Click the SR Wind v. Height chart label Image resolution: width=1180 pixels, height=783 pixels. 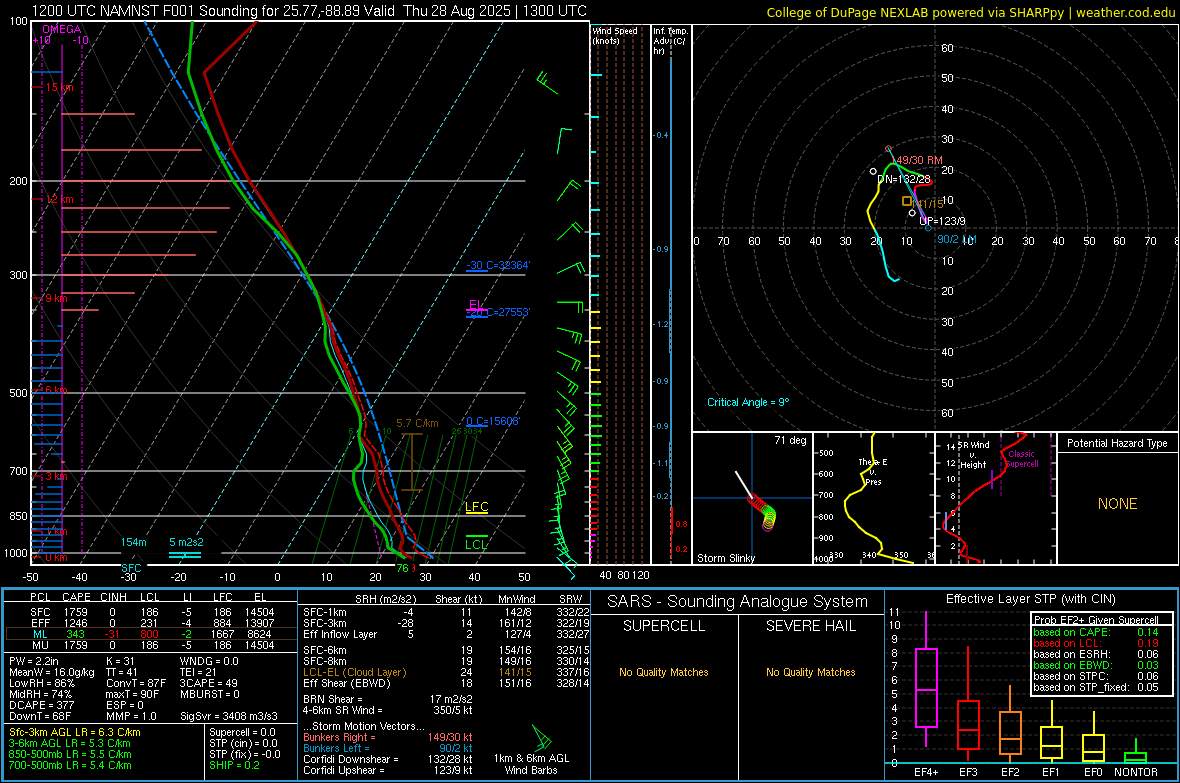(973, 455)
